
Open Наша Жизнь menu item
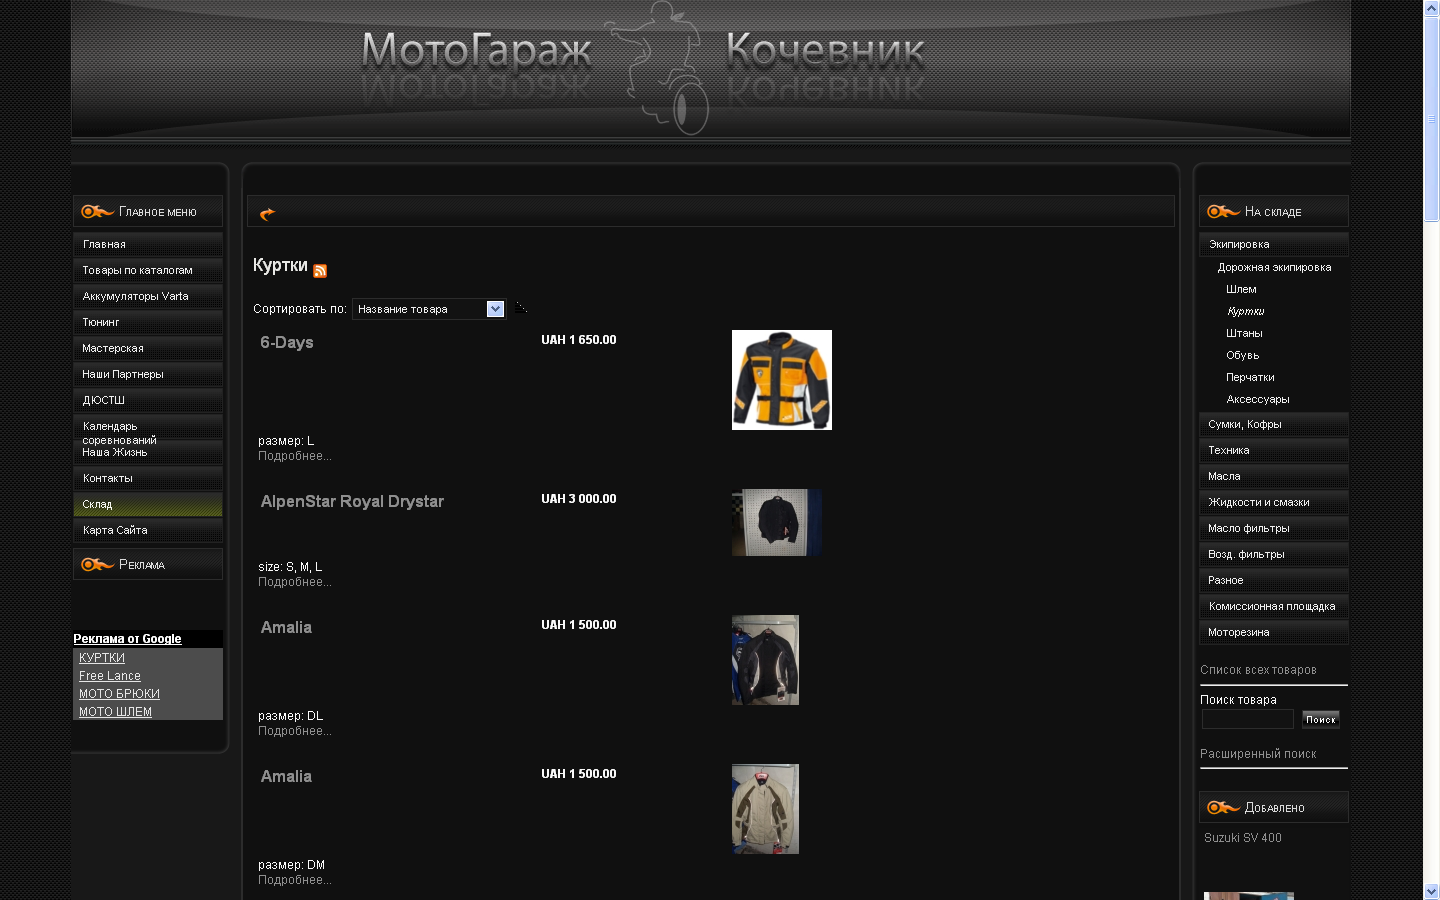point(148,452)
